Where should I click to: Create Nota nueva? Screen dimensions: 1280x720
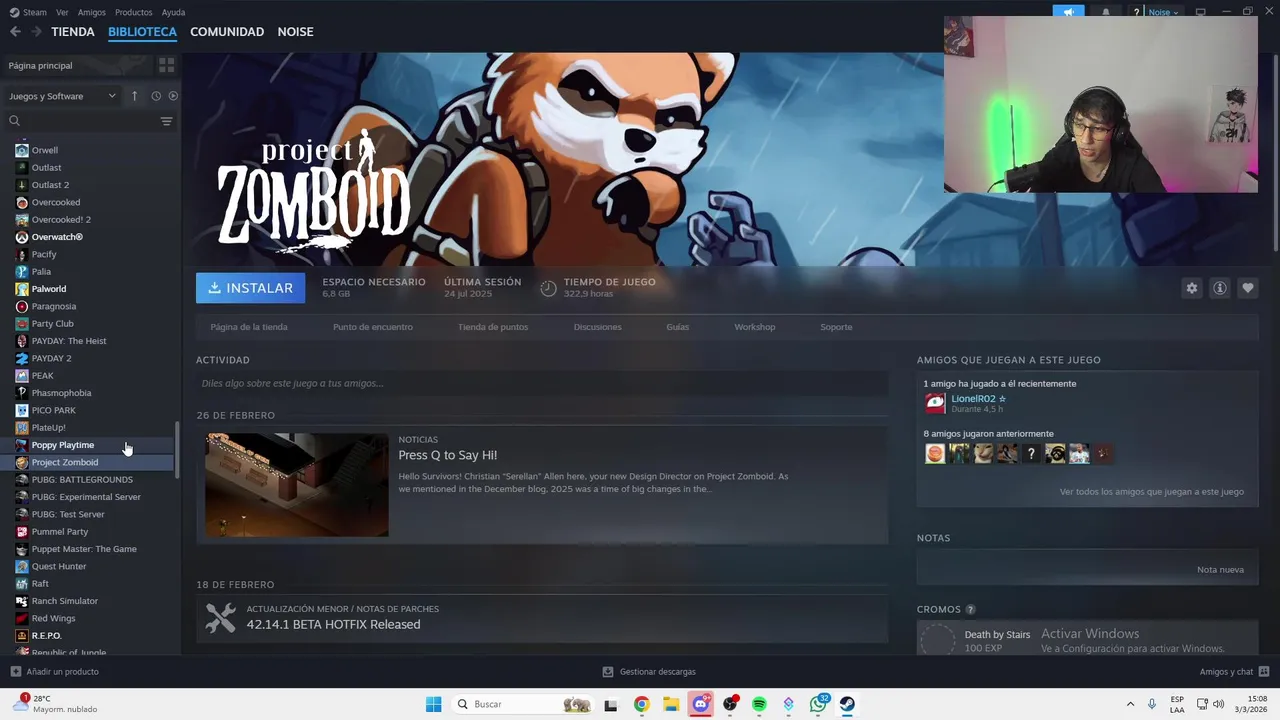[x=1220, y=570]
